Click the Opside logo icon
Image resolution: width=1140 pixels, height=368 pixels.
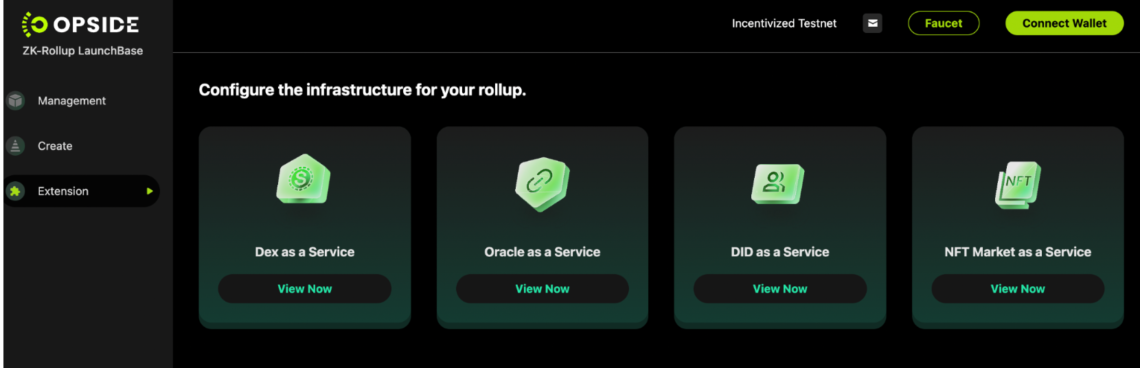[x=34, y=25]
